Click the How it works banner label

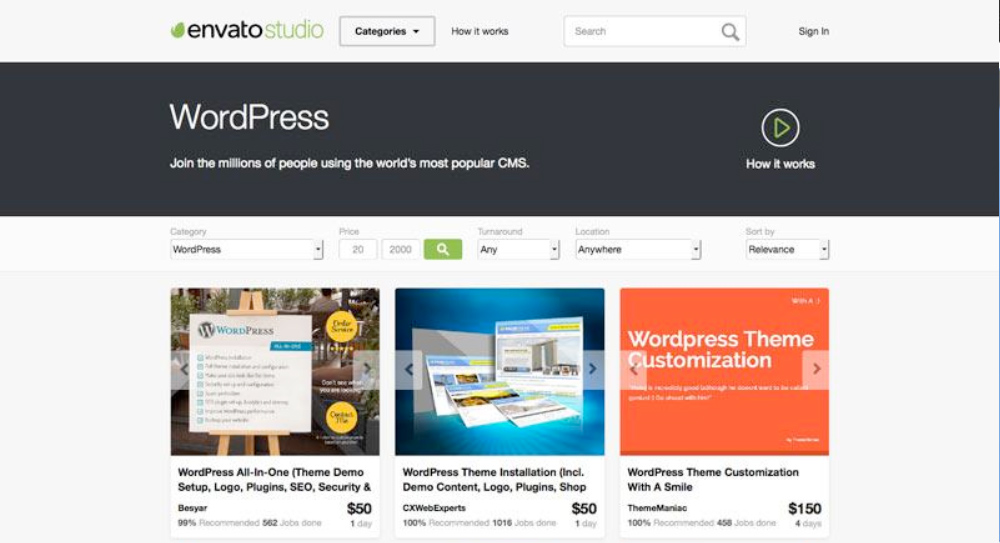click(x=780, y=164)
